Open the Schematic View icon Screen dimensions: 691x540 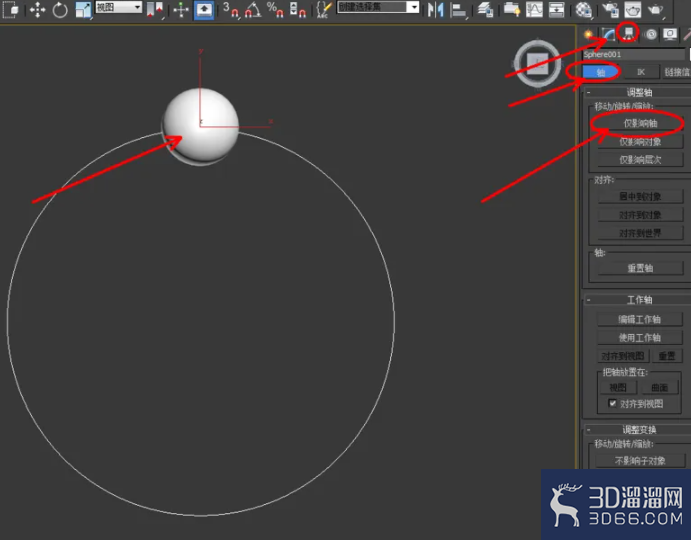(x=557, y=9)
